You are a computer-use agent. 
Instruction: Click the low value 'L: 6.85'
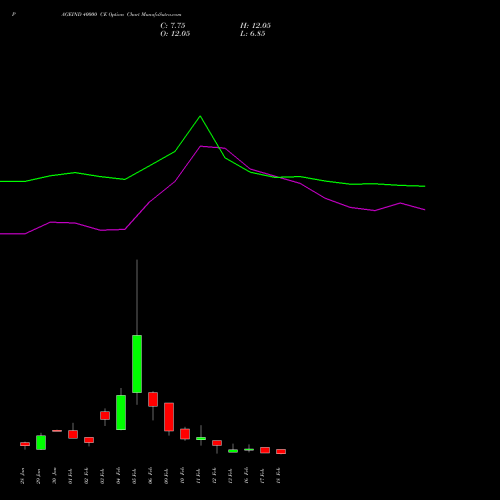tap(253, 34)
